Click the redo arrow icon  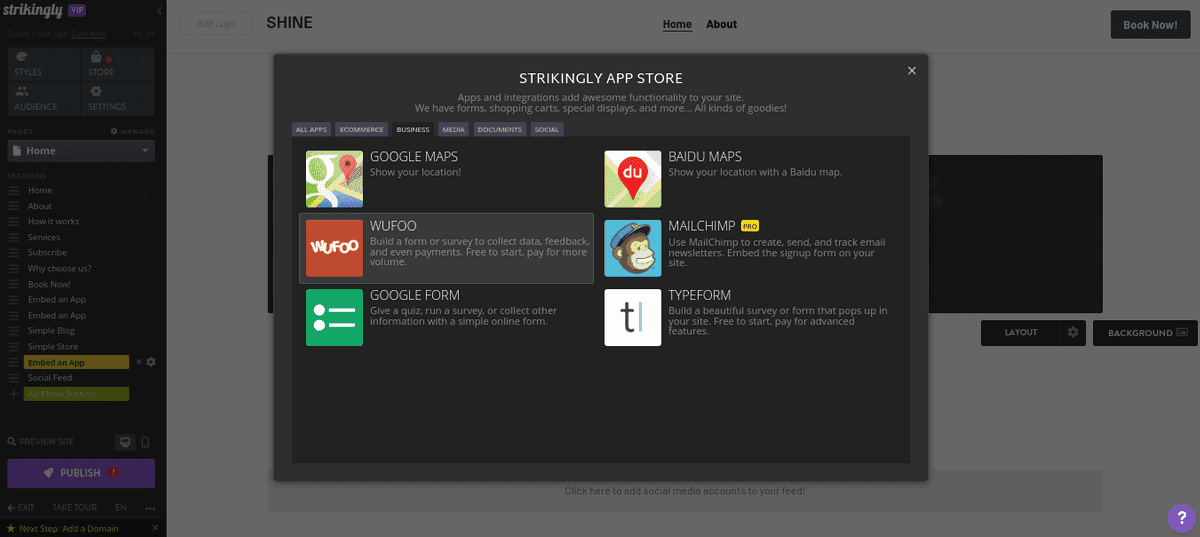(151, 34)
